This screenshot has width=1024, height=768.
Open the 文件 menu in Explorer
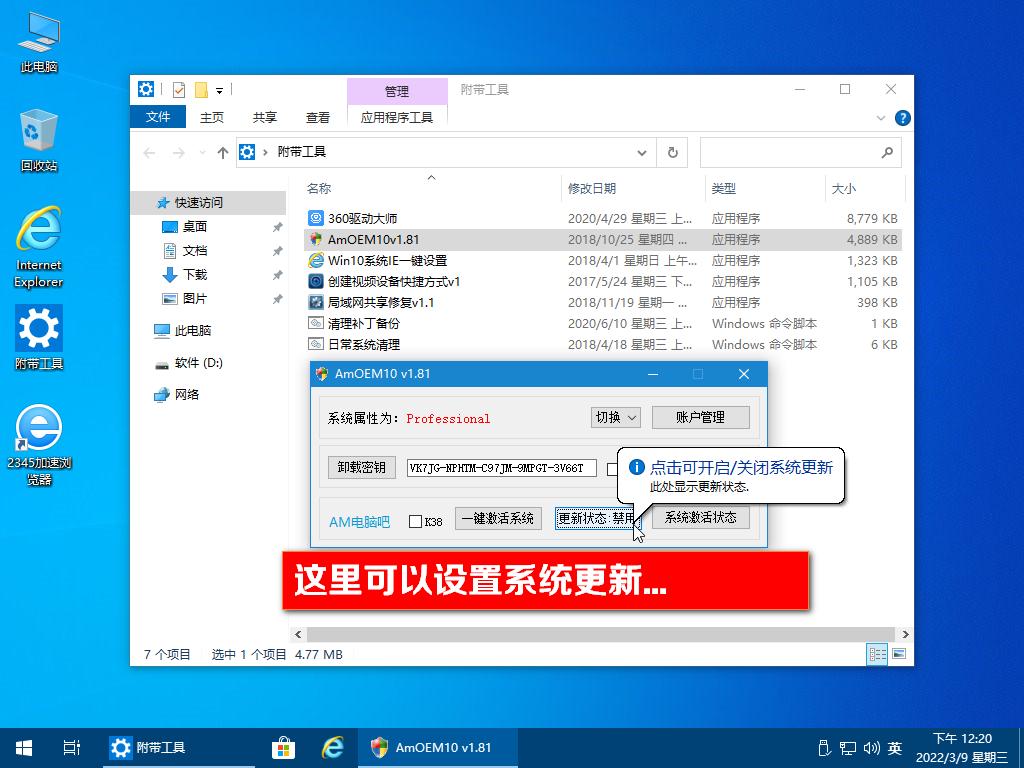coord(158,117)
